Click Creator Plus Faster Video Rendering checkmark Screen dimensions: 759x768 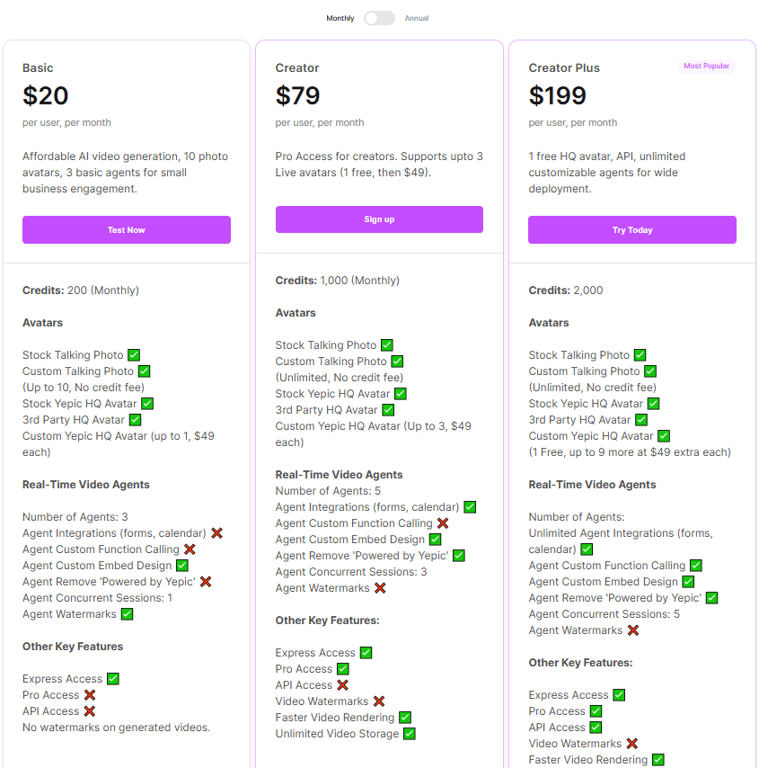click(x=658, y=760)
